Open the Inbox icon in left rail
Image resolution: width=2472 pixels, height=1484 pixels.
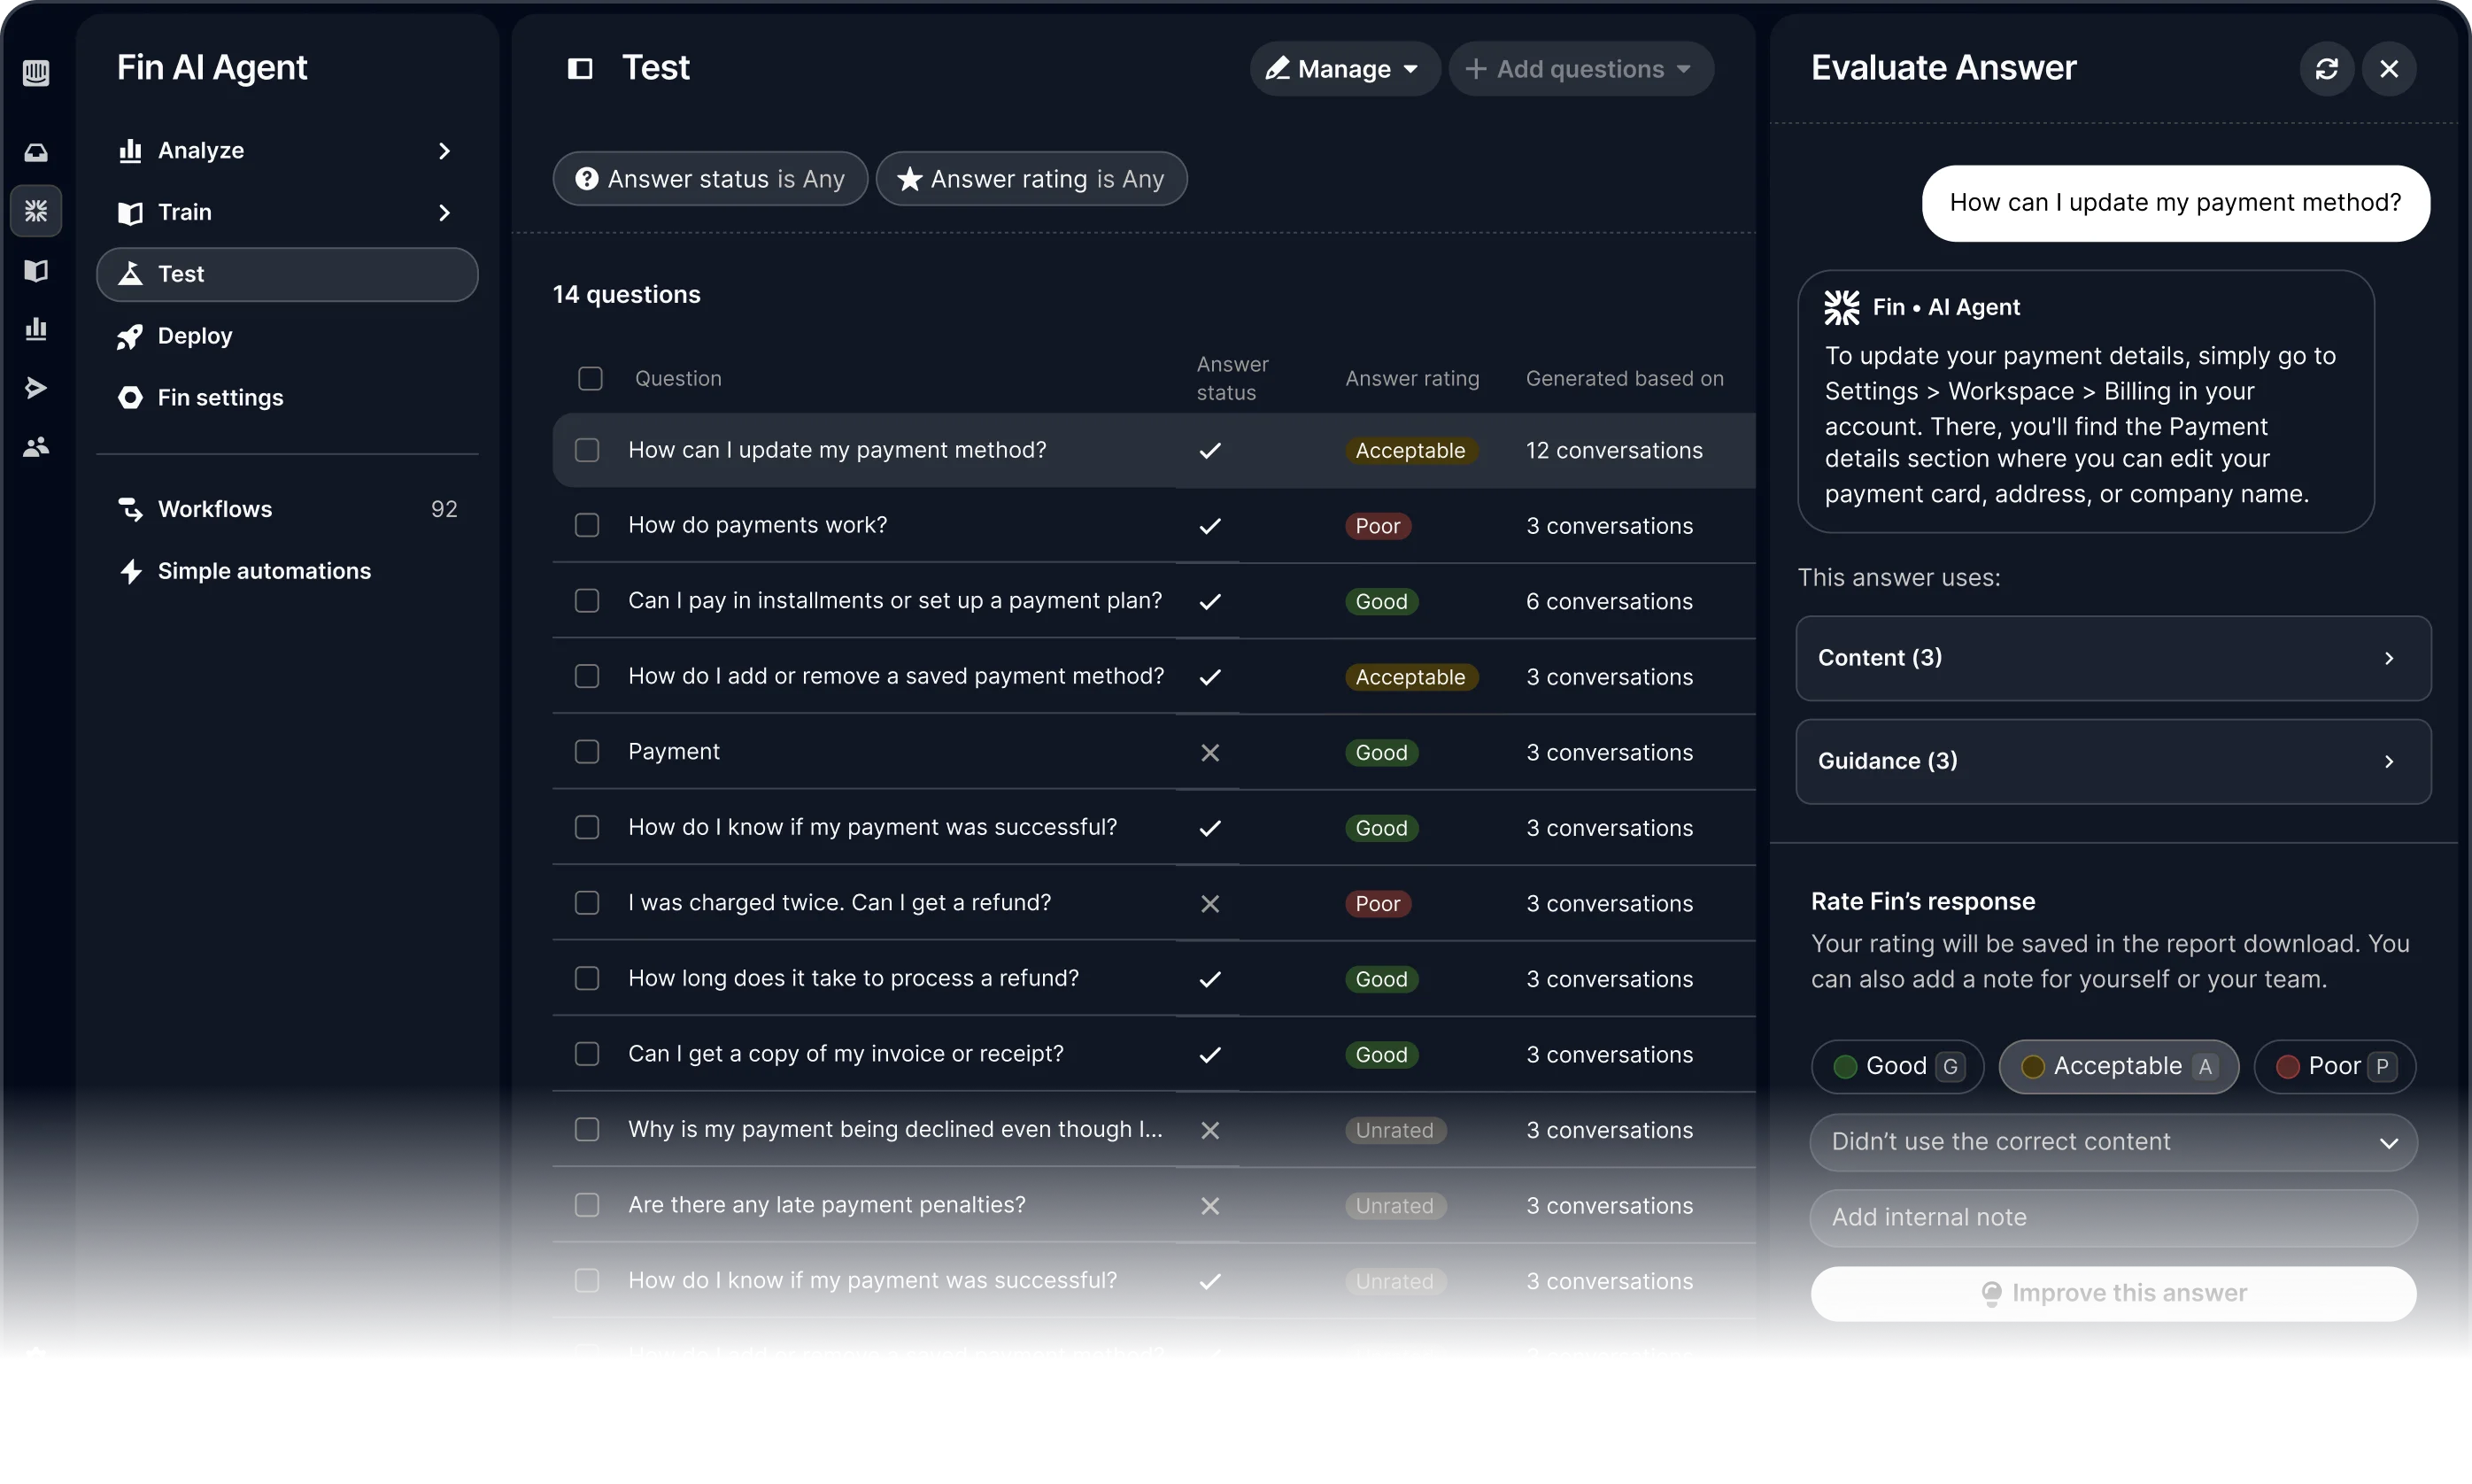(36, 152)
